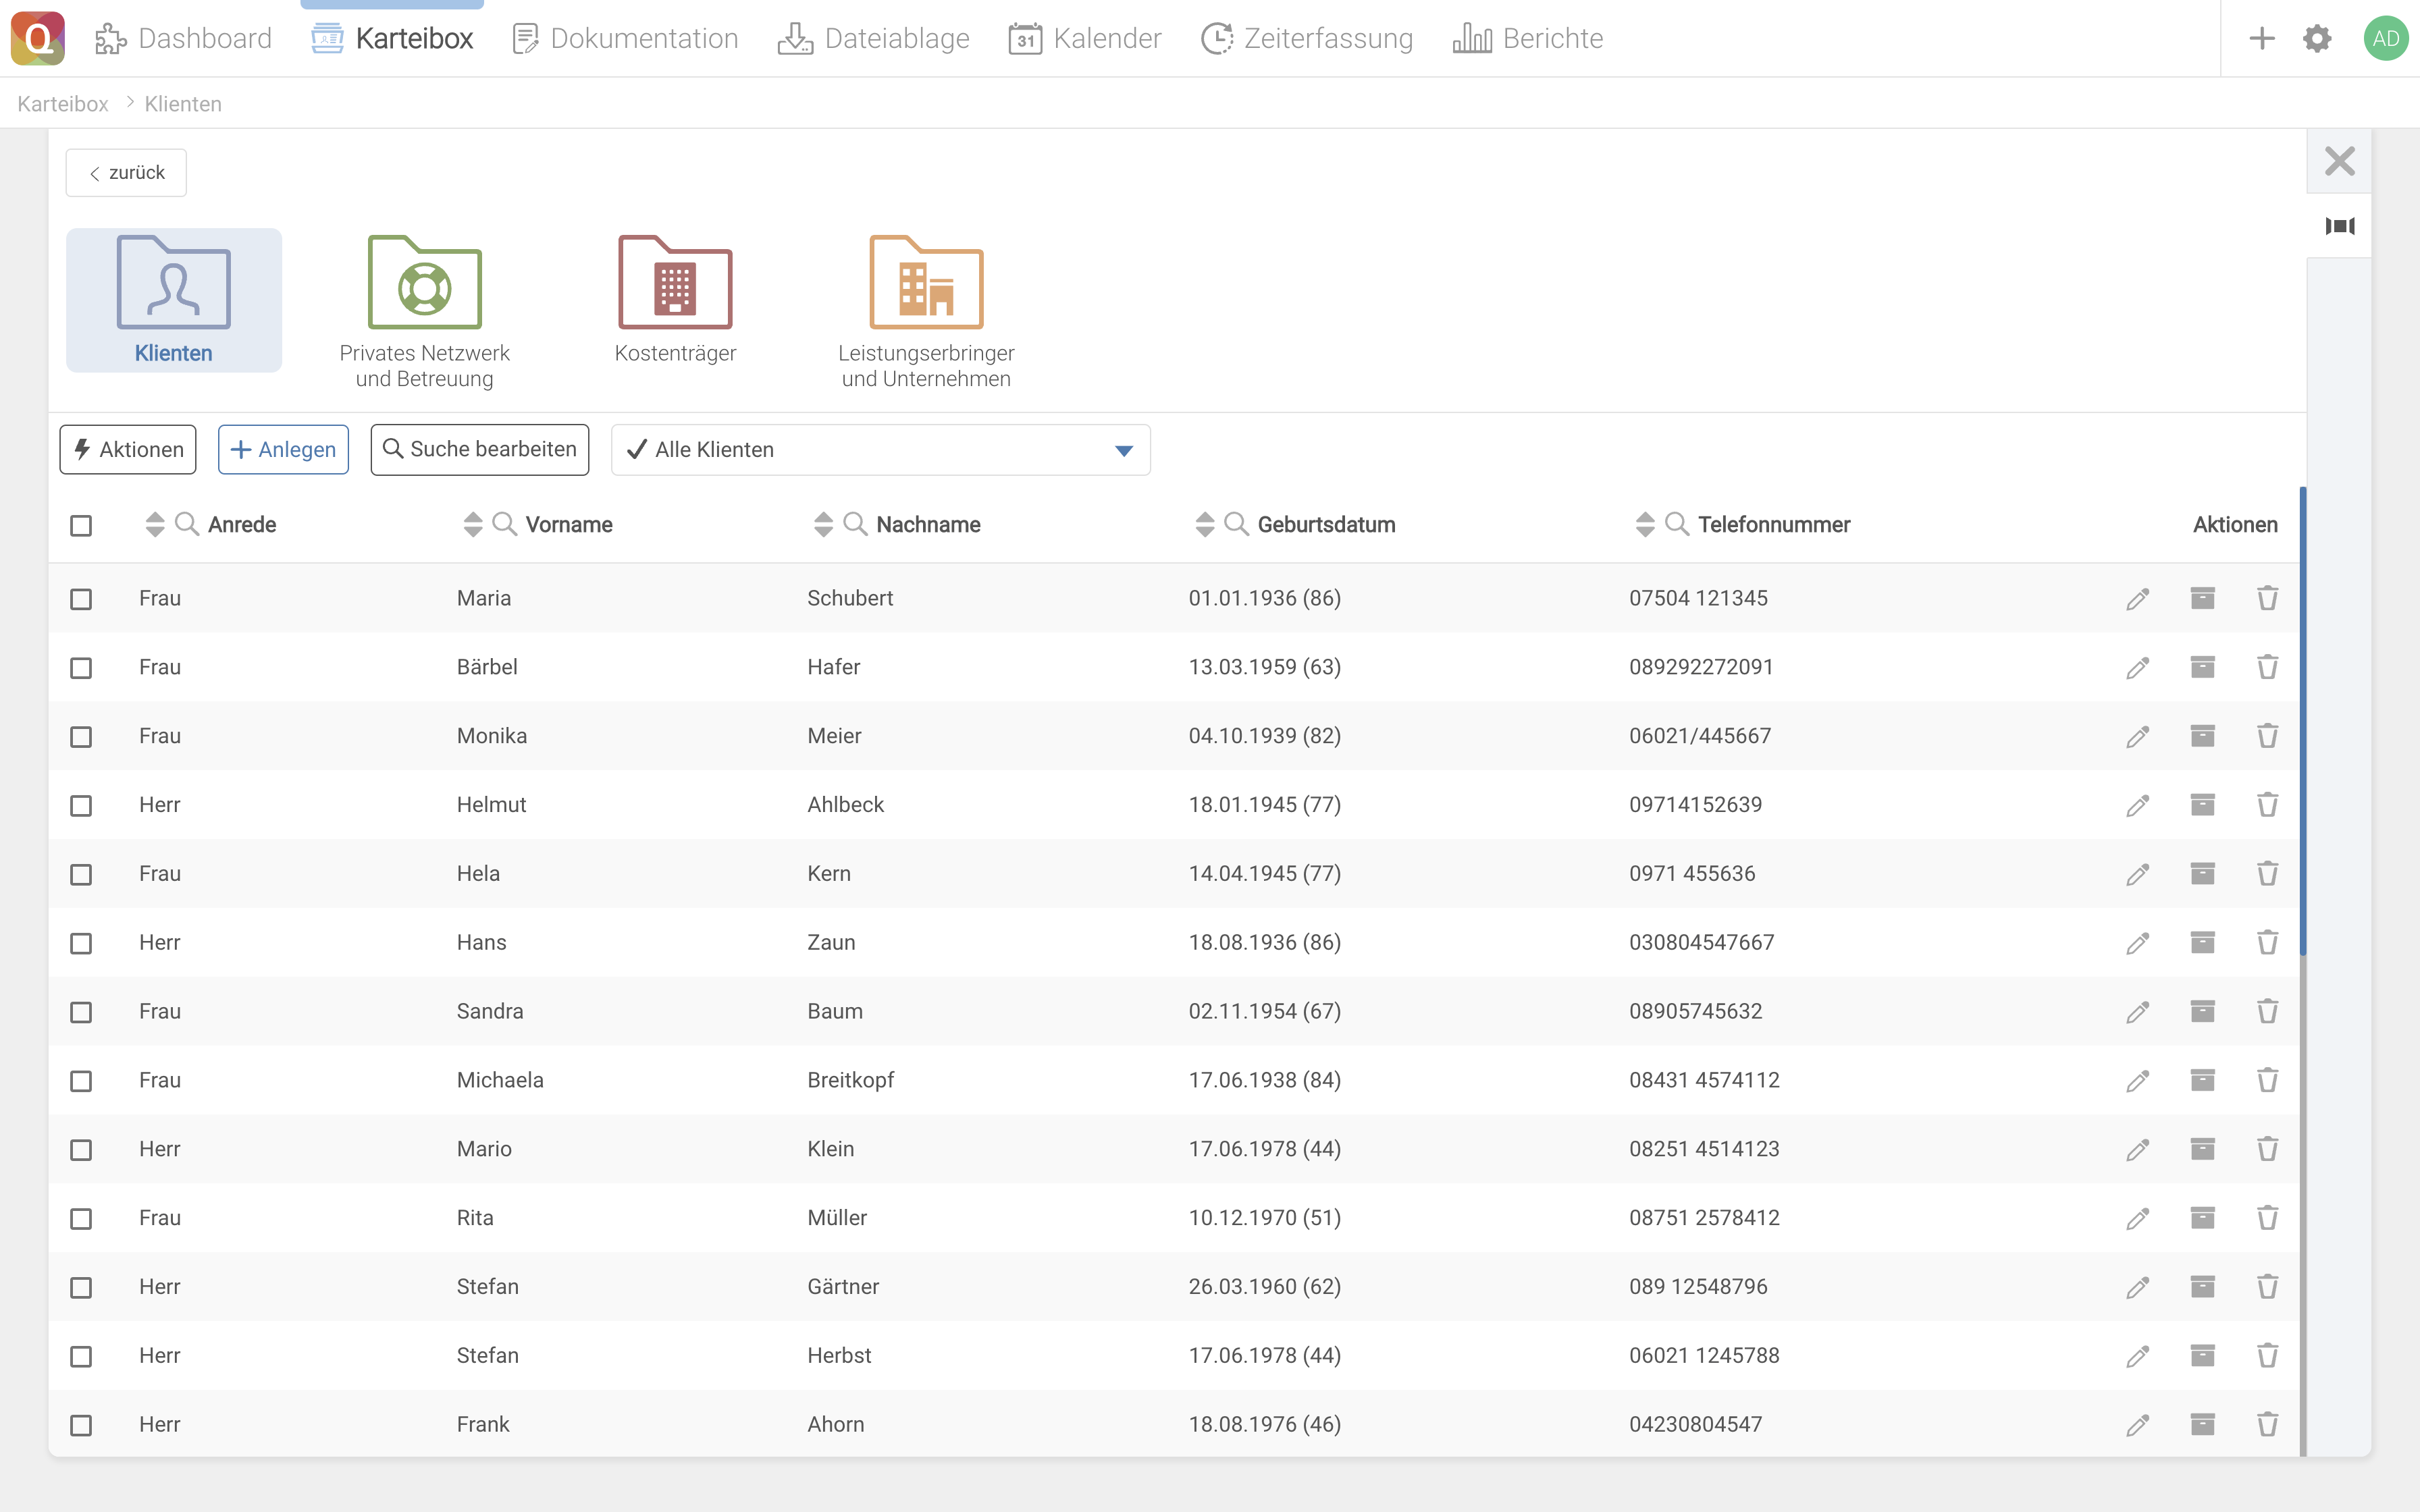The height and width of the screenshot is (1512, 2420).
Task: Open the Zeiterfassung tab
Action: [1307, 38]
